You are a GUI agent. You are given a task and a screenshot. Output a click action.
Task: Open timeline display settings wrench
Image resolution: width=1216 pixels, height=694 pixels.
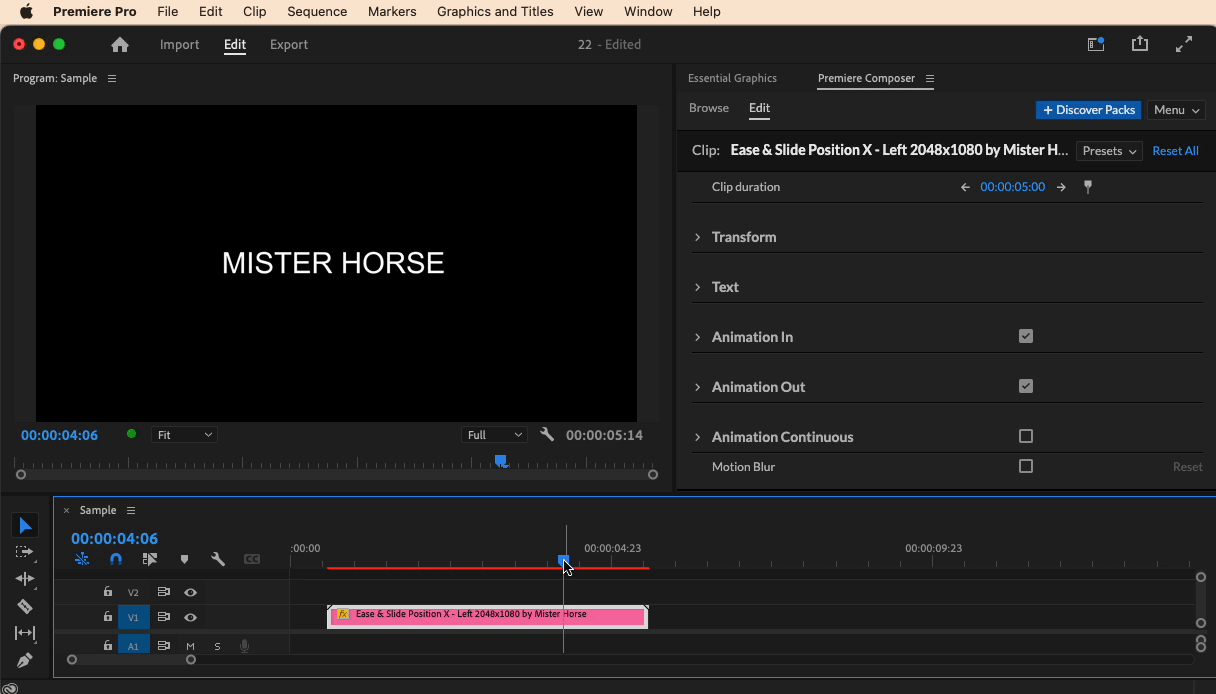[218, 560]
